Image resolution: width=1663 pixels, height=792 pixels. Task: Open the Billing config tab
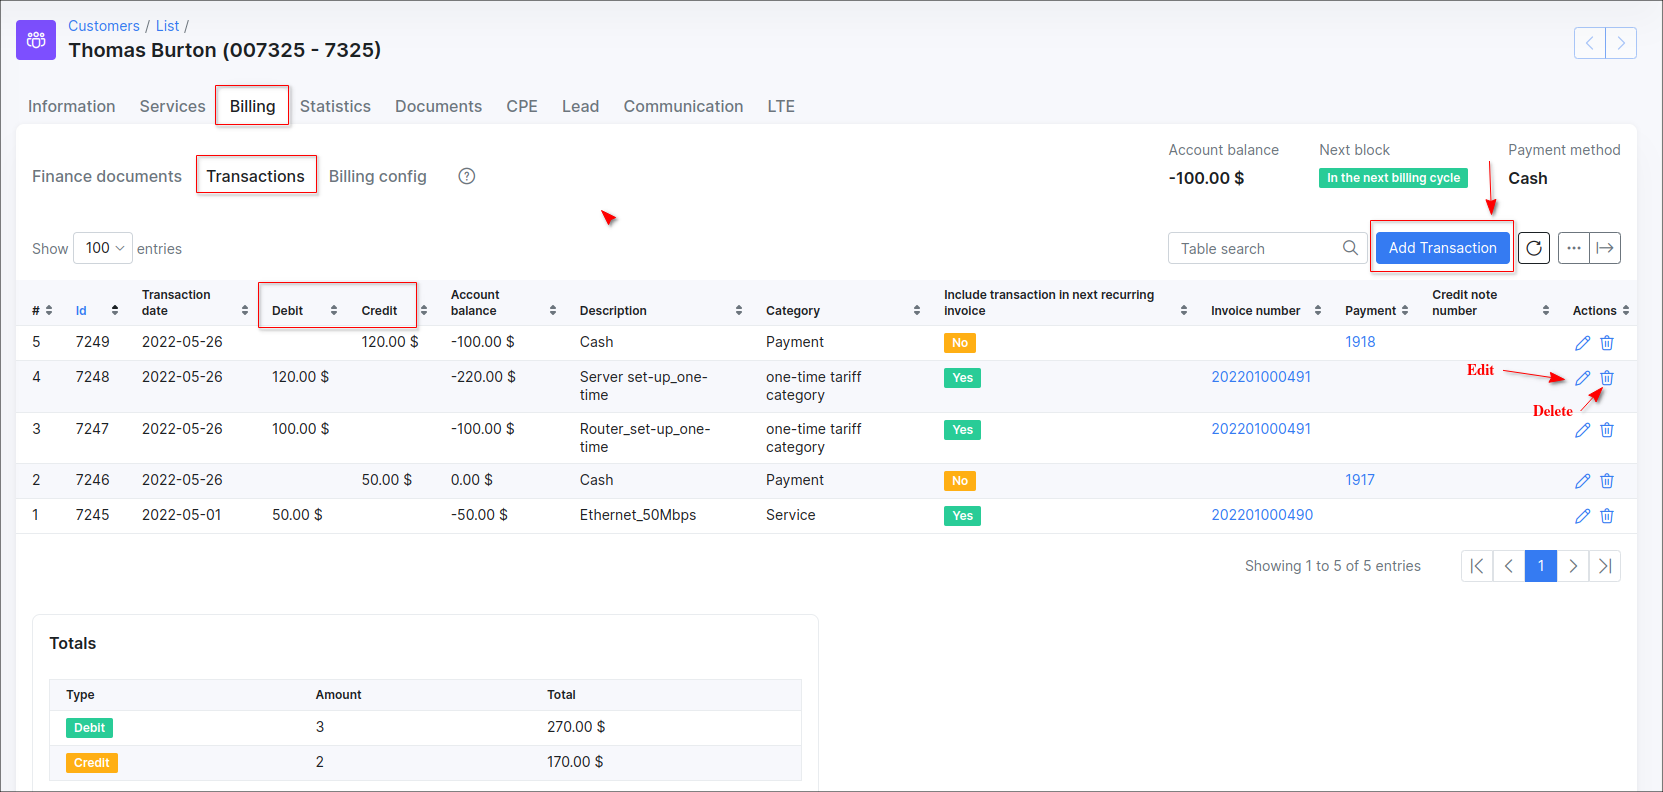coord(377,176)
